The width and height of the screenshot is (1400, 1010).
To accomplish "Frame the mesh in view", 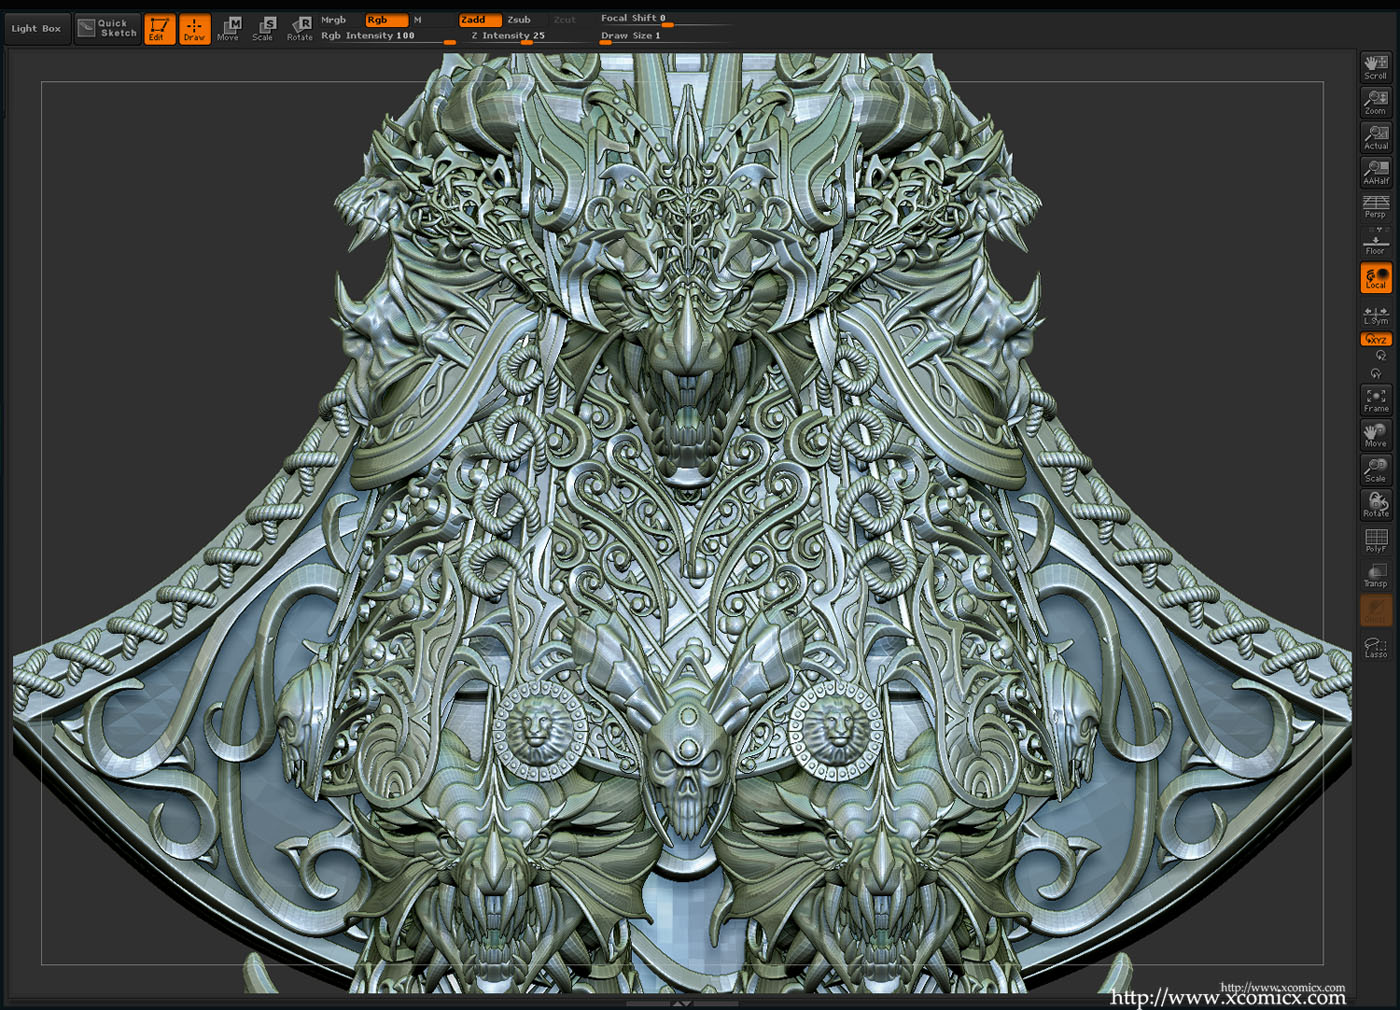I will point(1376,400).
